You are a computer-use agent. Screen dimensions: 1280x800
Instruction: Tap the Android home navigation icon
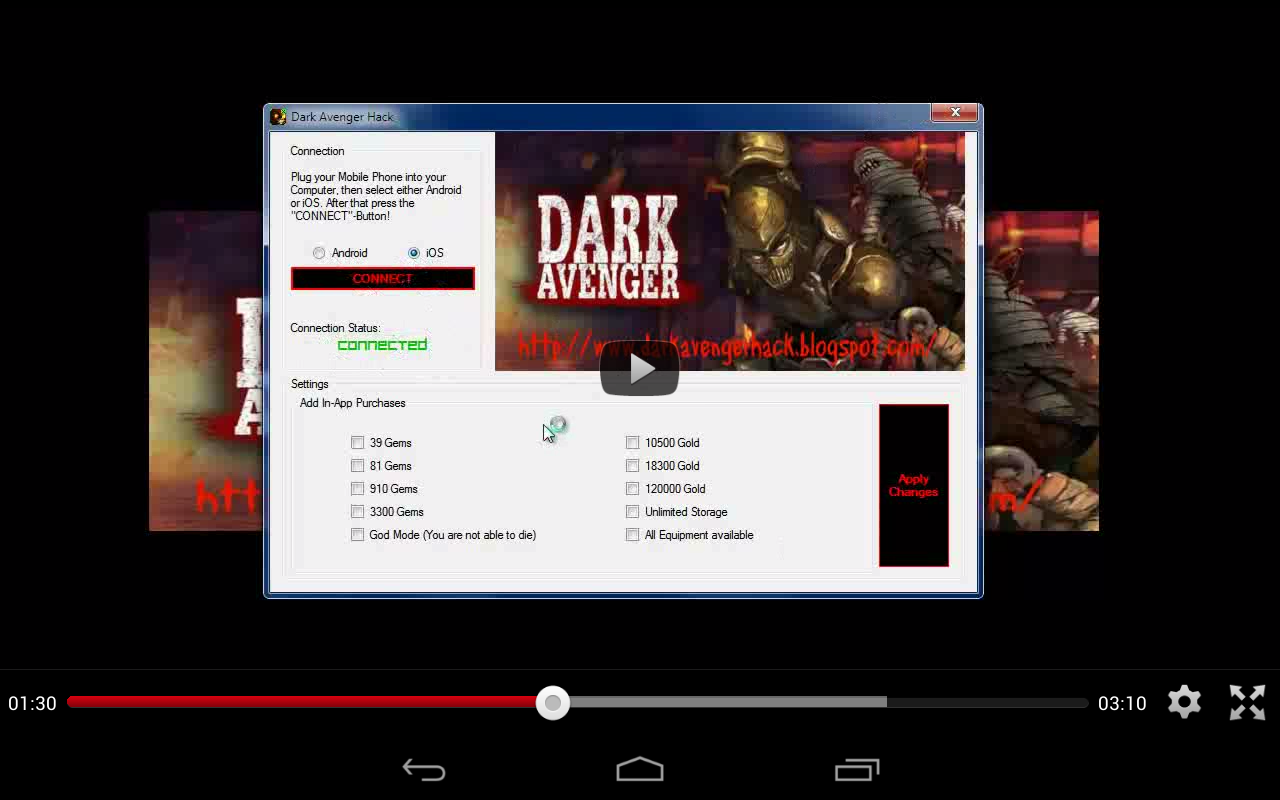coord(640,769)
